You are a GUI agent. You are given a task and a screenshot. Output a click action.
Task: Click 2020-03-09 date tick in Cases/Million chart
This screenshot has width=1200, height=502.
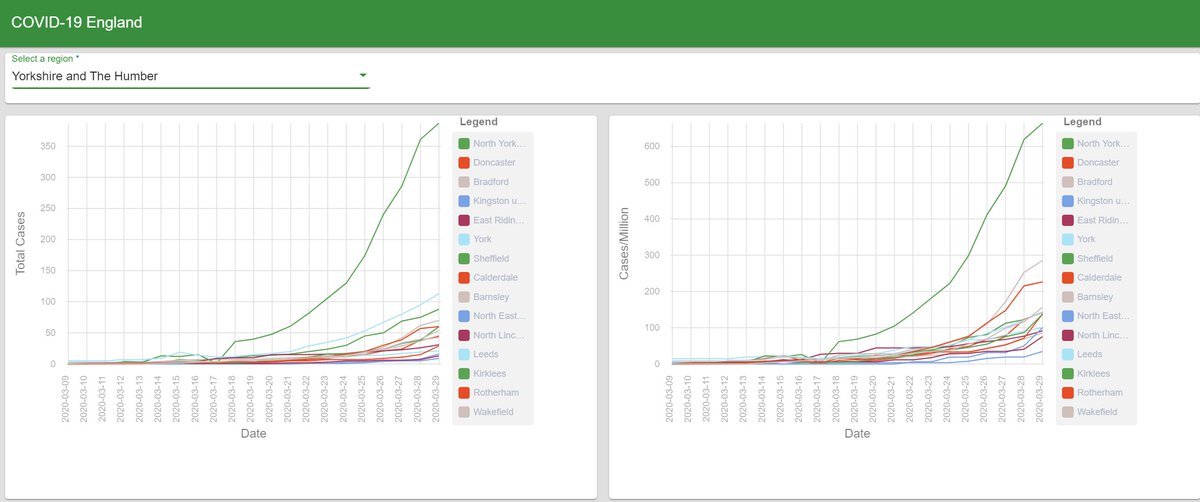[671, 397]
